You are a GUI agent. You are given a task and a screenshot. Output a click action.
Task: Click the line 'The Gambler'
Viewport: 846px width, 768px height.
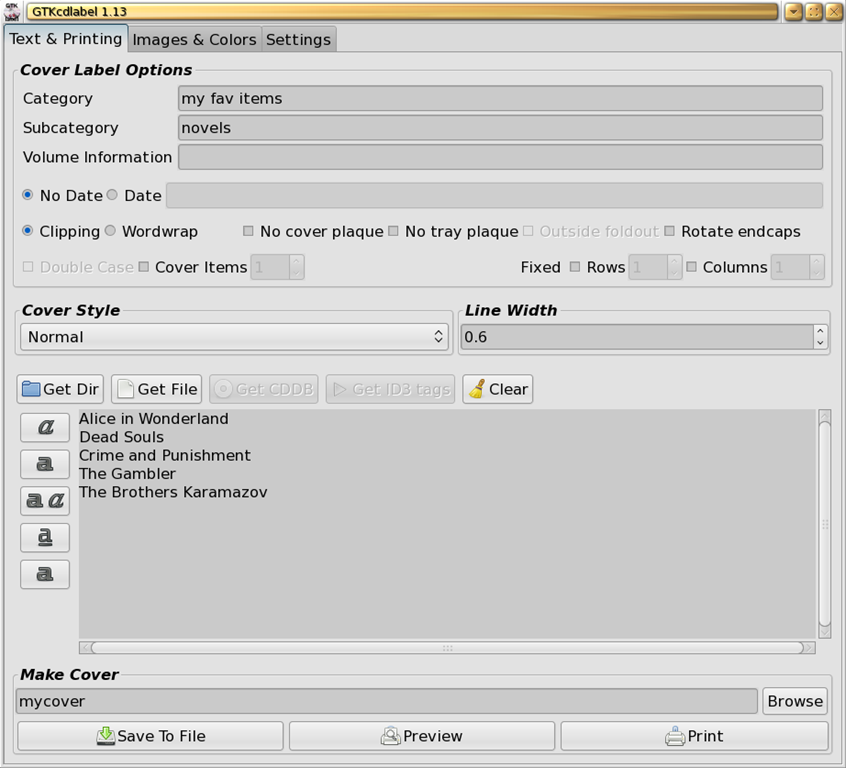[127, 474]
